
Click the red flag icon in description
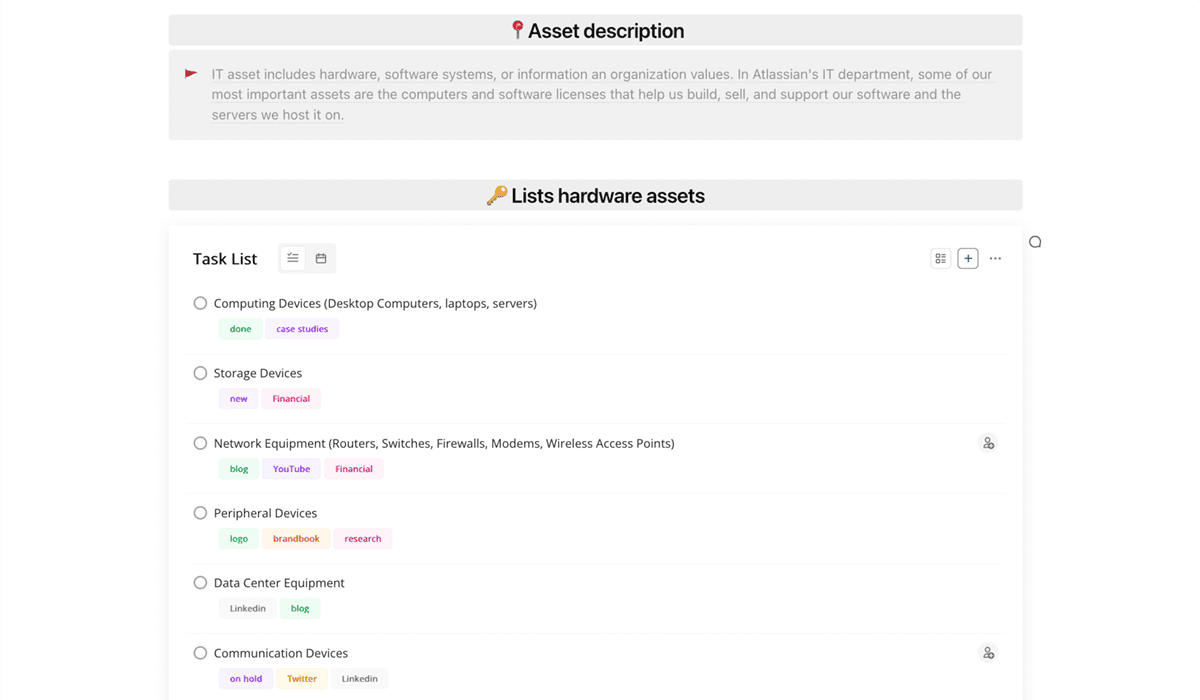[191, 74]
